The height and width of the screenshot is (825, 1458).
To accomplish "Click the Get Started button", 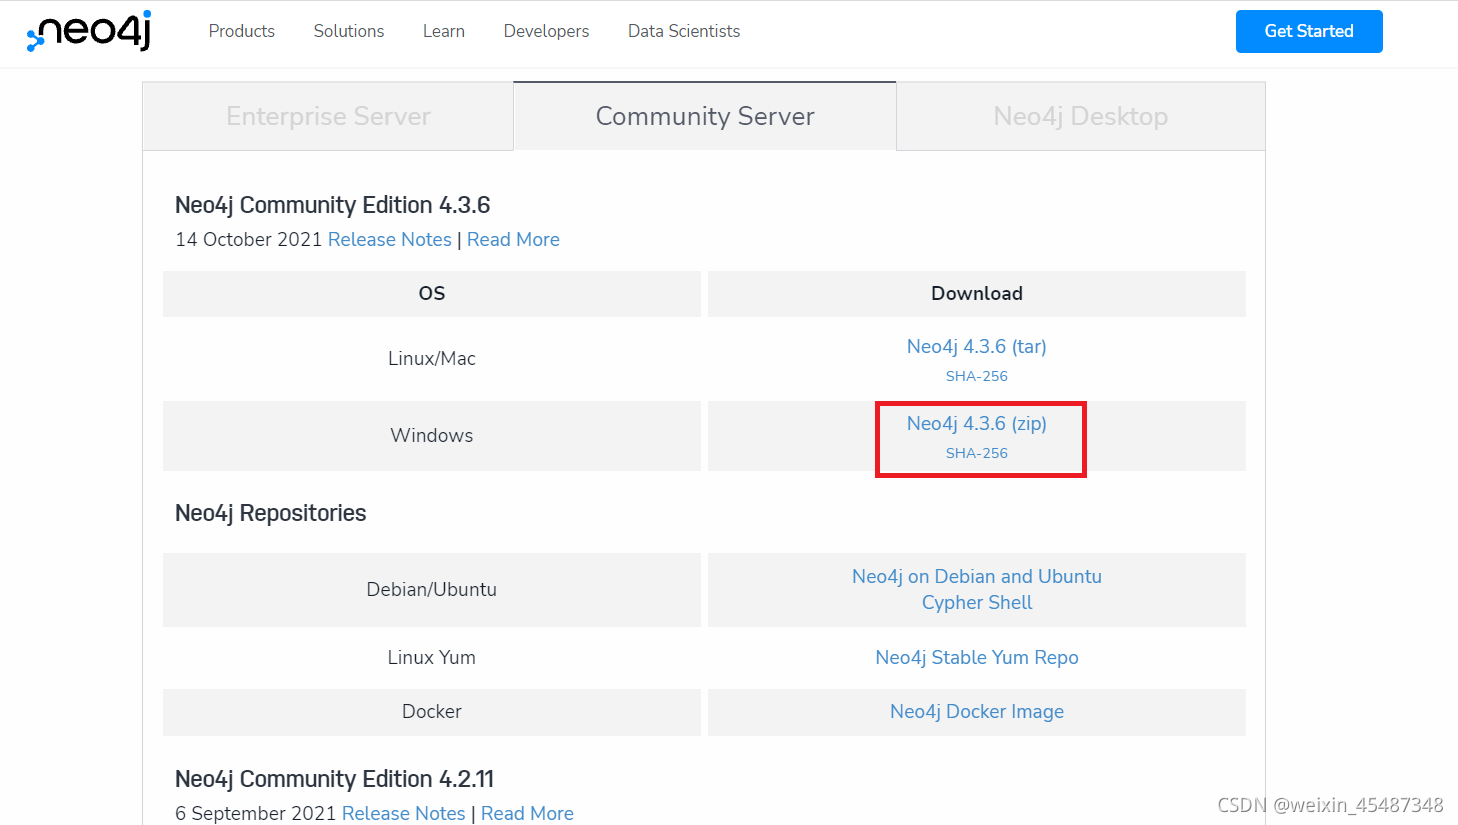I will 1309,31.
